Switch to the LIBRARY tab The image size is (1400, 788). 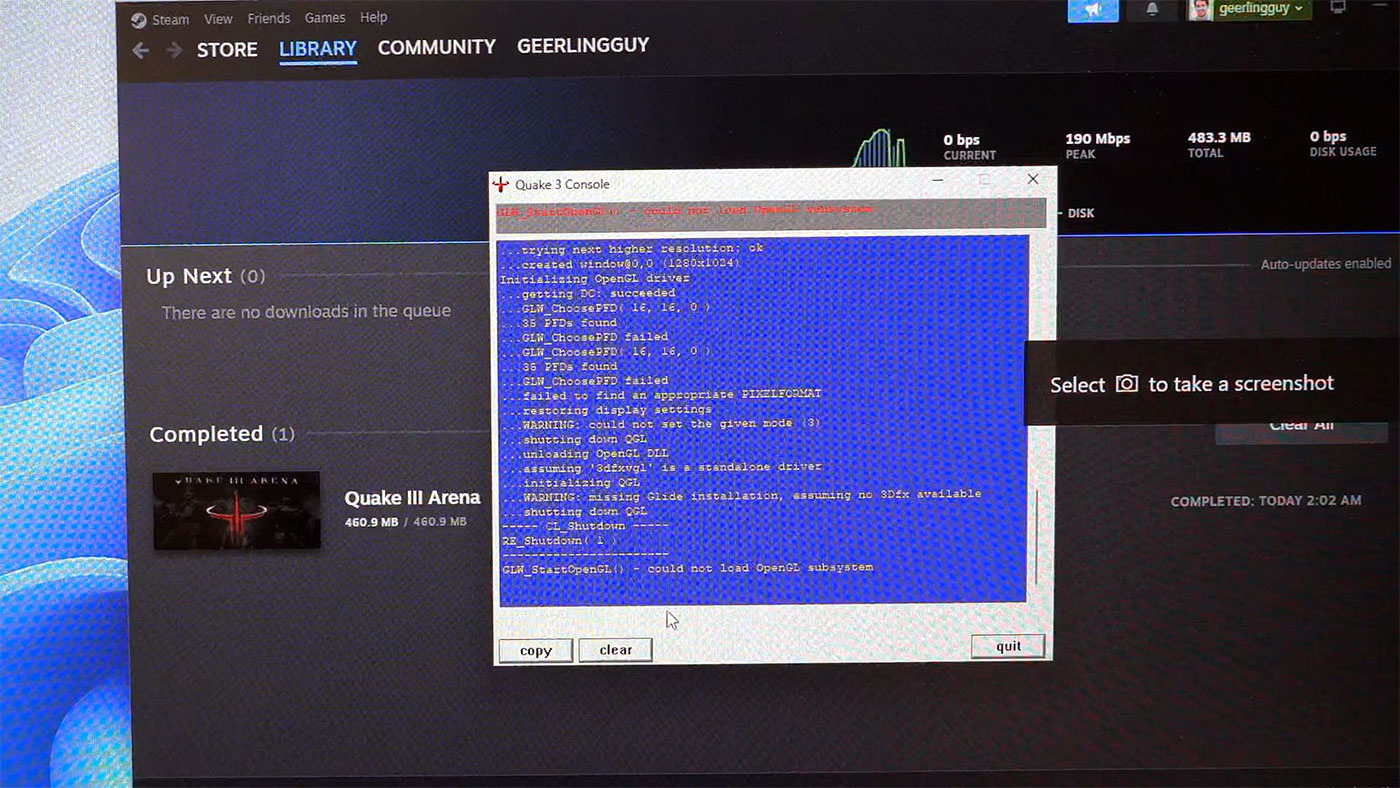[x=318, y=48]
